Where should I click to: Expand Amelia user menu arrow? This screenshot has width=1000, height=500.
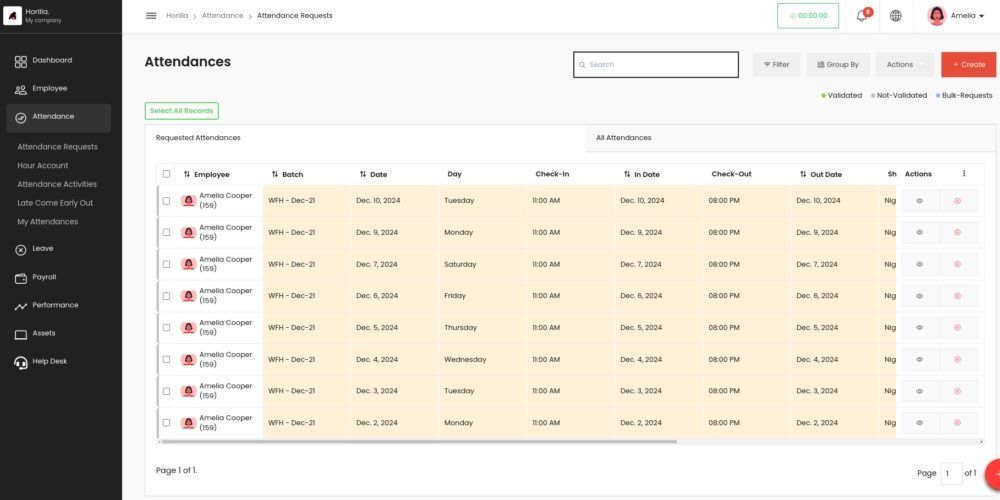[982, 16]
